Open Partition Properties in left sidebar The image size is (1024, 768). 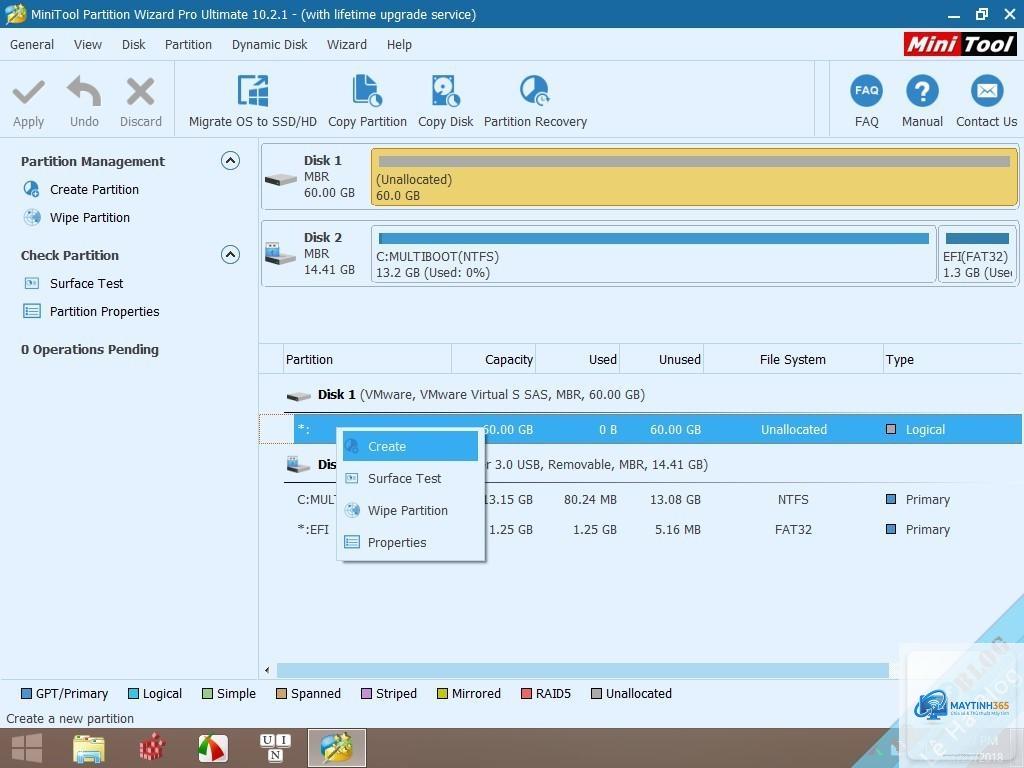tap(104, 312)
